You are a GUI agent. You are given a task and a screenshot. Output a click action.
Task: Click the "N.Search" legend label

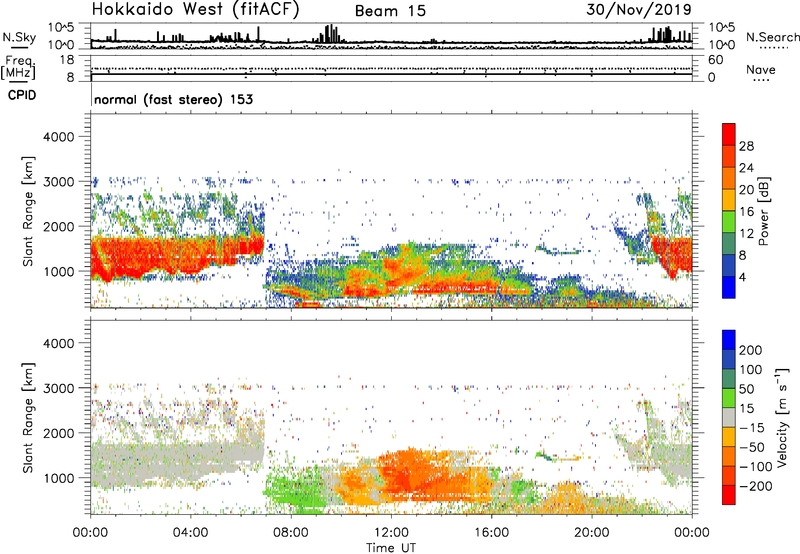click(x=772, y=37)
